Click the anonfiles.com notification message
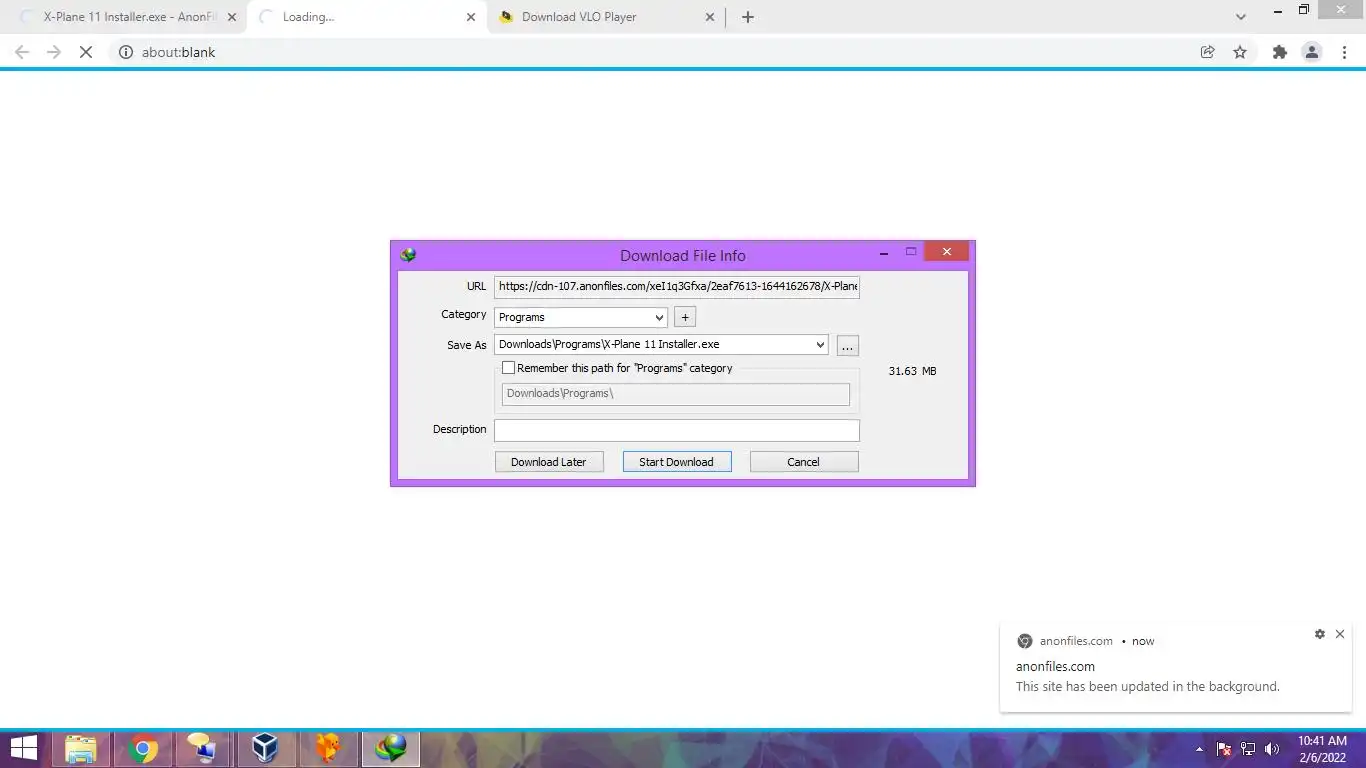 (x=1148, y=687)
